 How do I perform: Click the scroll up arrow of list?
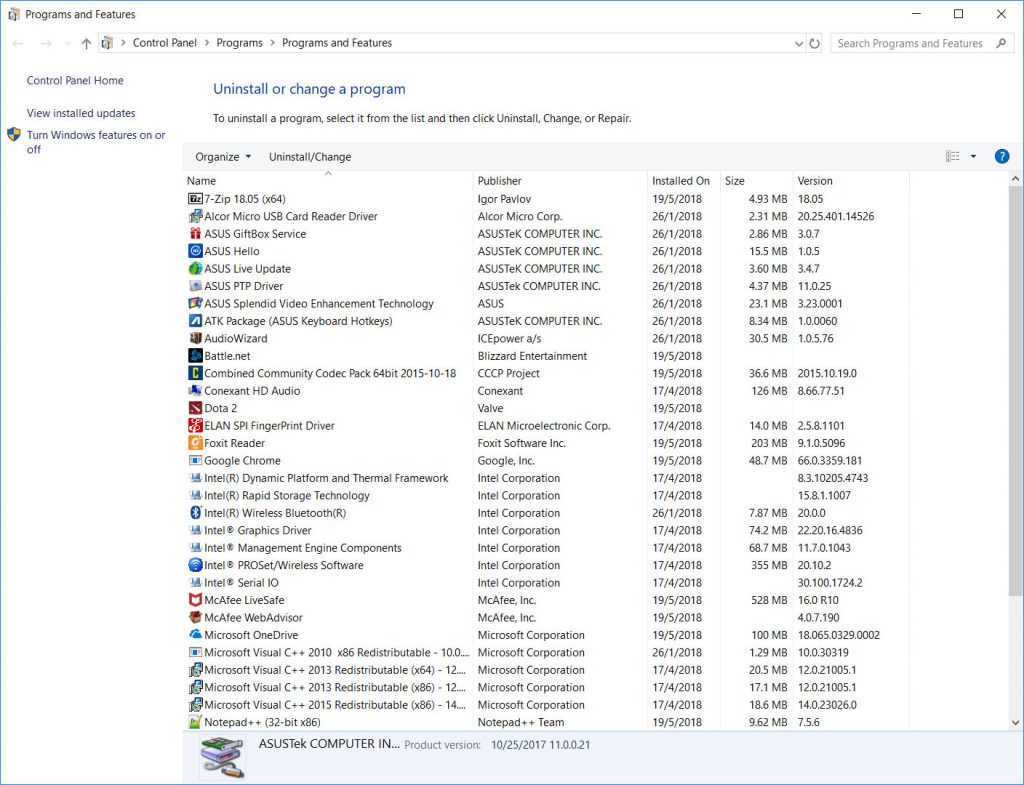click(x=1015, y=179)
